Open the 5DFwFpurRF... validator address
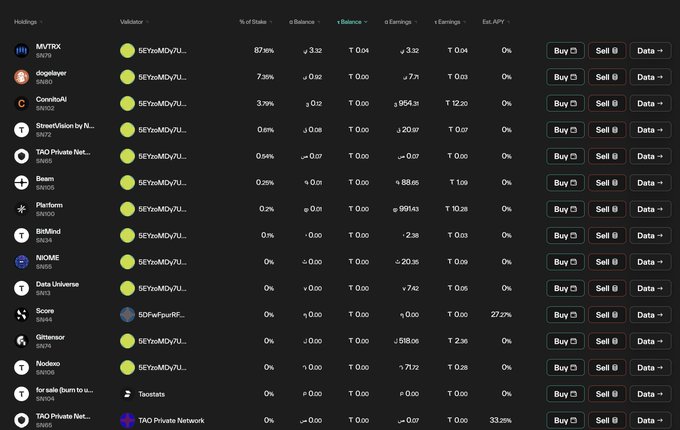 coord(161,315)
